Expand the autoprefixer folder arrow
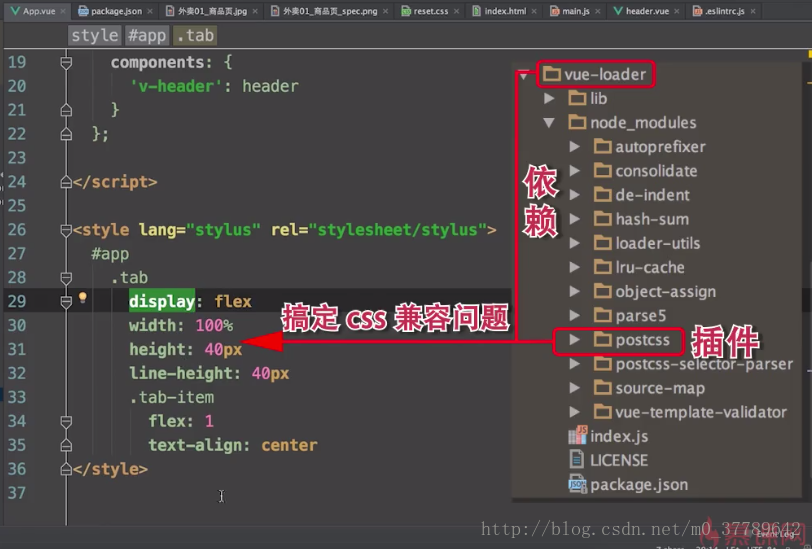This screenshot has width=812, height=549. click(x=574, y=147)
